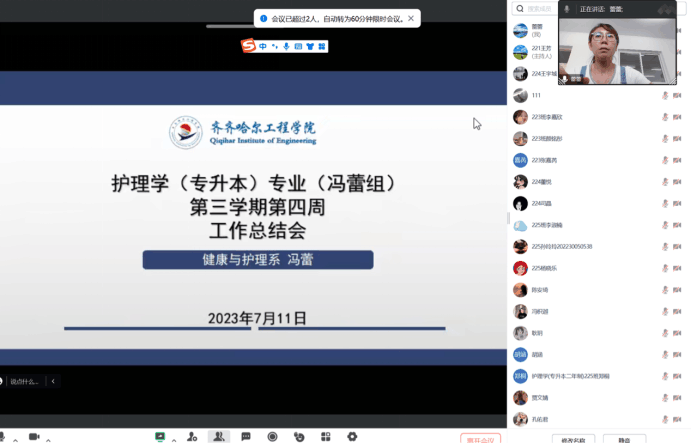This screenshot has width=692, height=444.
Task: Open the settings gear icon
Action: [352, 437]
